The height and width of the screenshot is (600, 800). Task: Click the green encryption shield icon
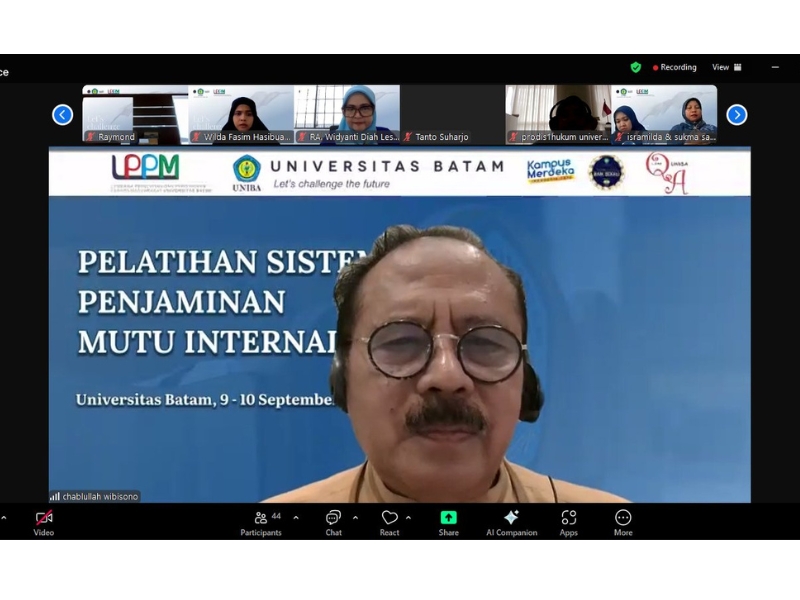(x=636, y=67)
